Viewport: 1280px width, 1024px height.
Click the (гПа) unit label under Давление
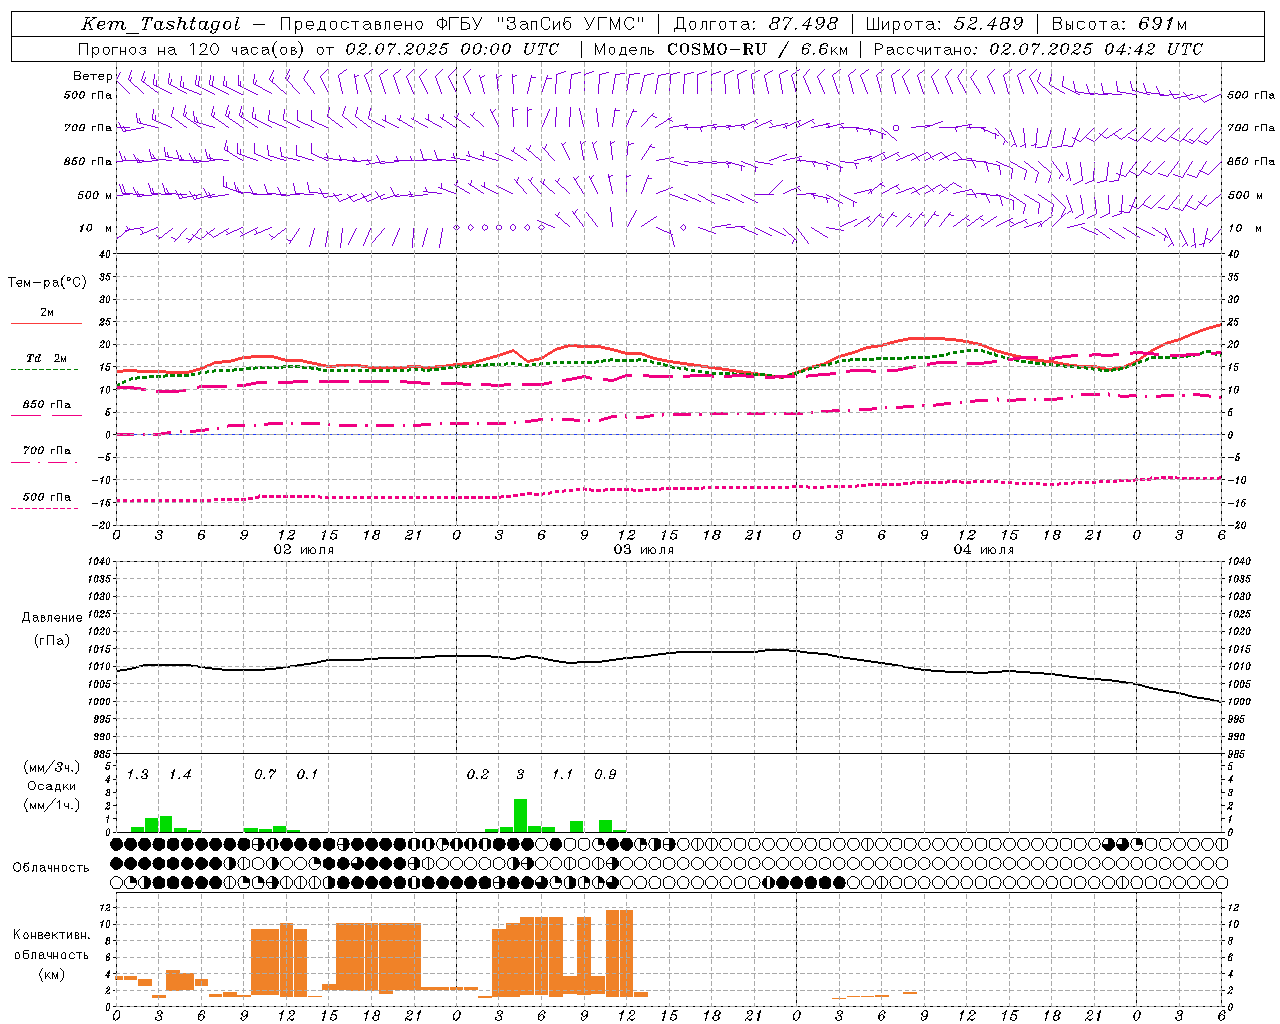[x=52, y=641]
